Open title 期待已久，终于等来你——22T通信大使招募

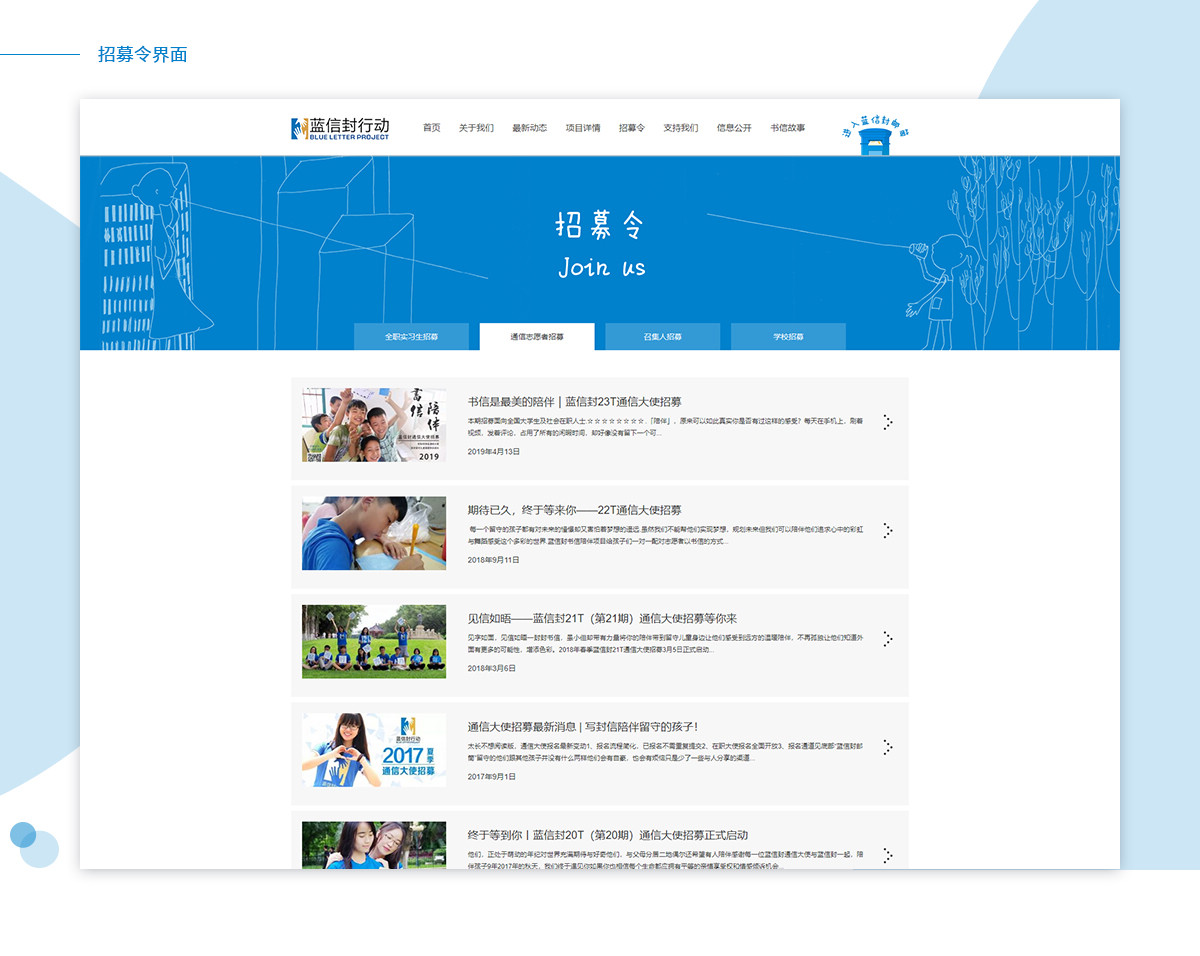574,510
